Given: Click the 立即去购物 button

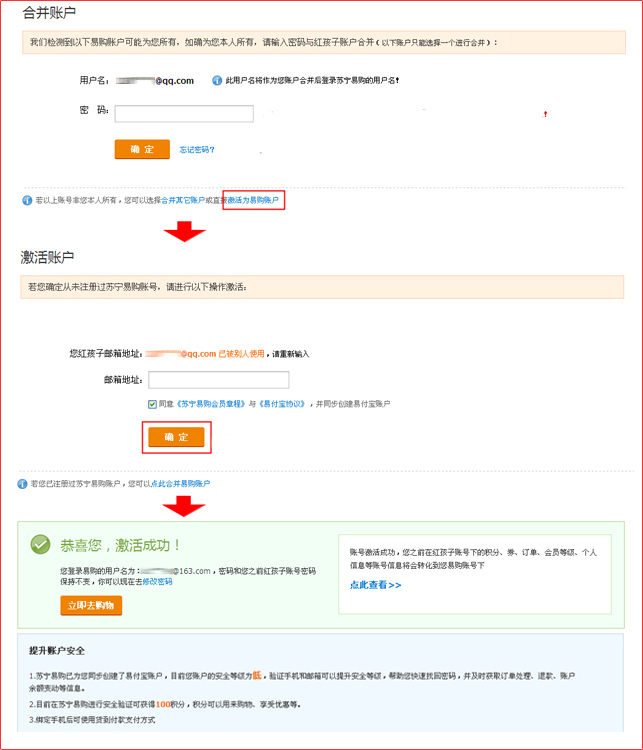Looking at the screenshot, I should pos(91,605).
